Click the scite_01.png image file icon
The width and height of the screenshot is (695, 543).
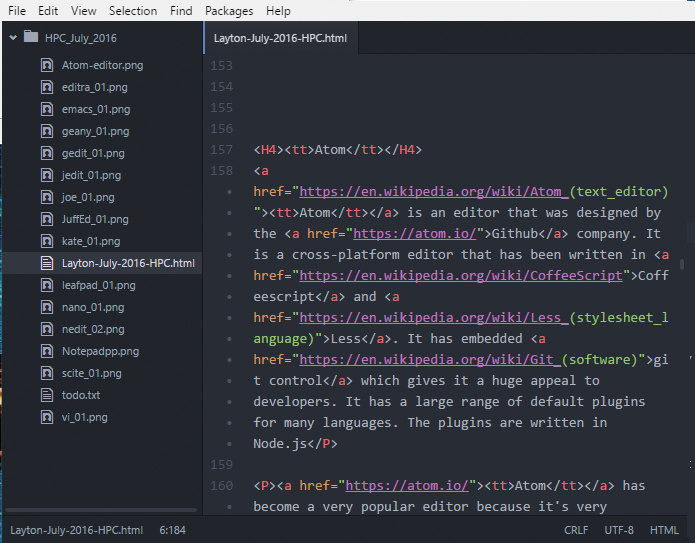[47, 373]
